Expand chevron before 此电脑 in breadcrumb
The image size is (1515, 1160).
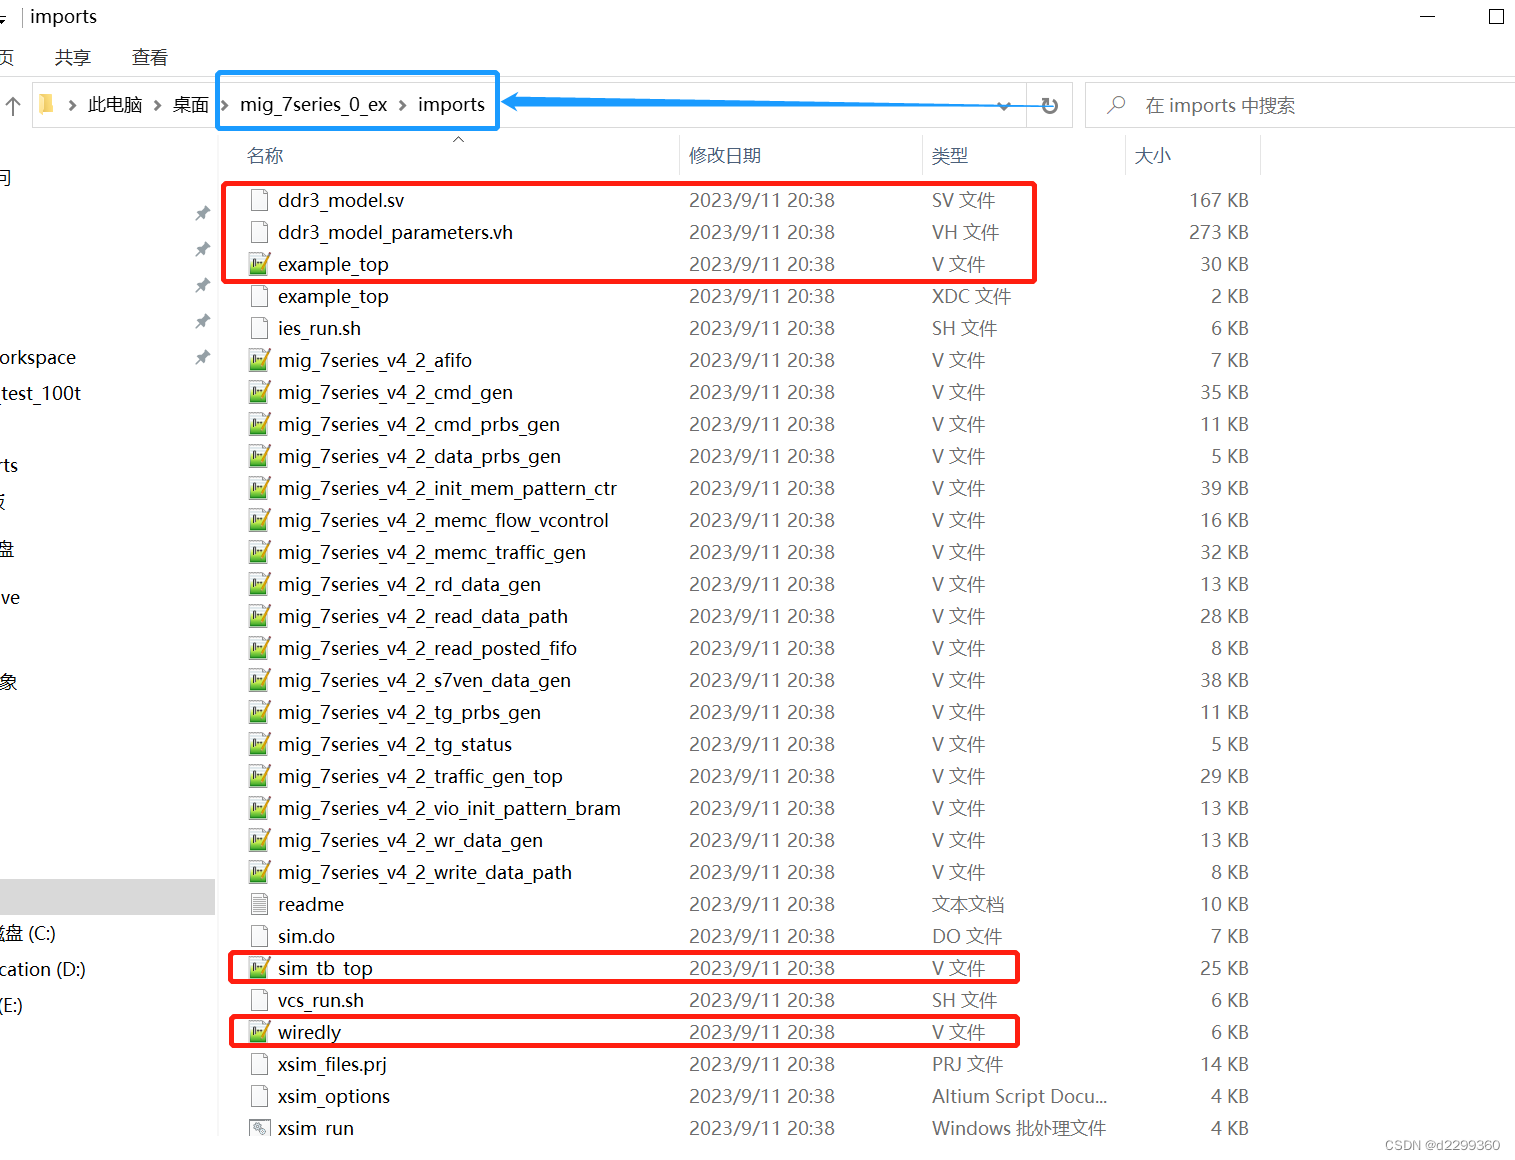(x=72, y=105)
